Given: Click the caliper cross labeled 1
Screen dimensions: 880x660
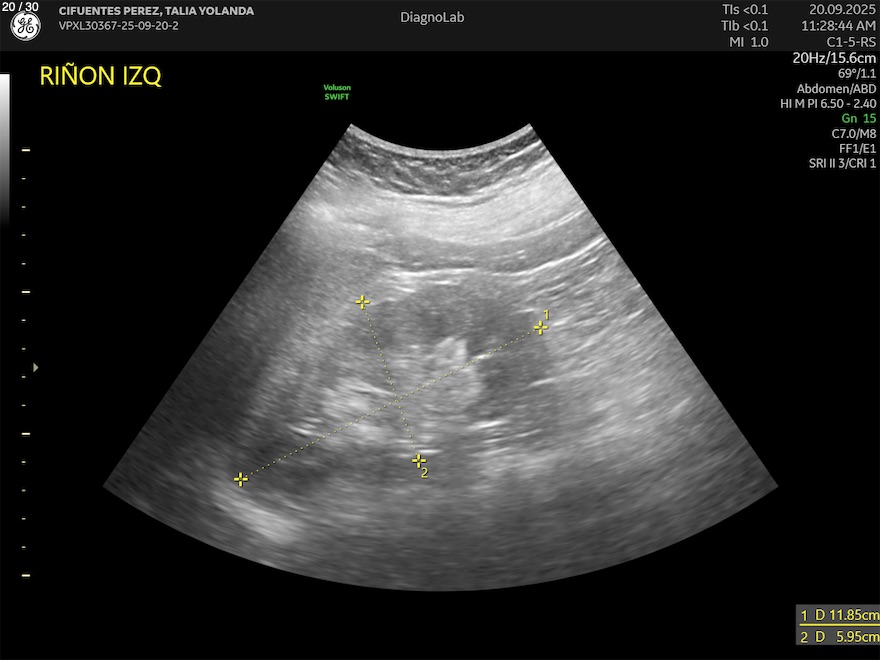Looking at the screenshot, I should tap(540, 327).
